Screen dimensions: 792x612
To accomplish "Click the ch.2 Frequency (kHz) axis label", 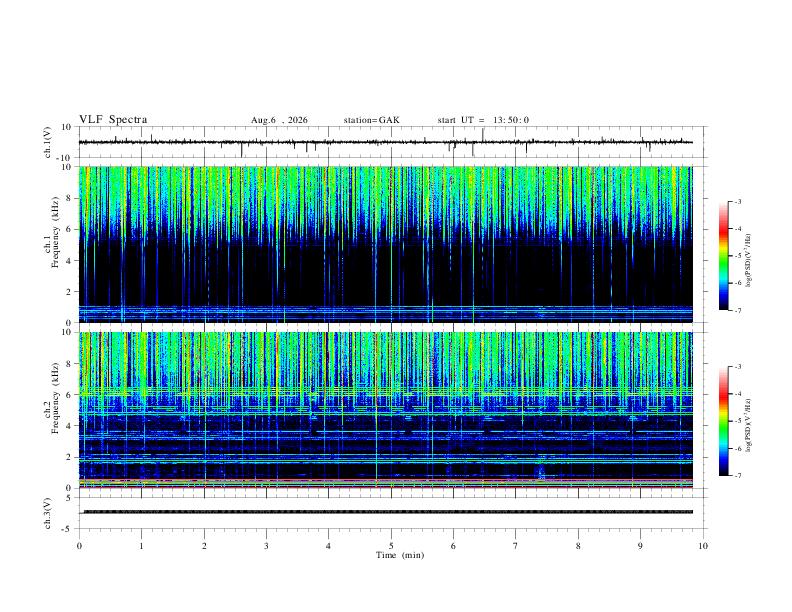I will coord(52,398).
